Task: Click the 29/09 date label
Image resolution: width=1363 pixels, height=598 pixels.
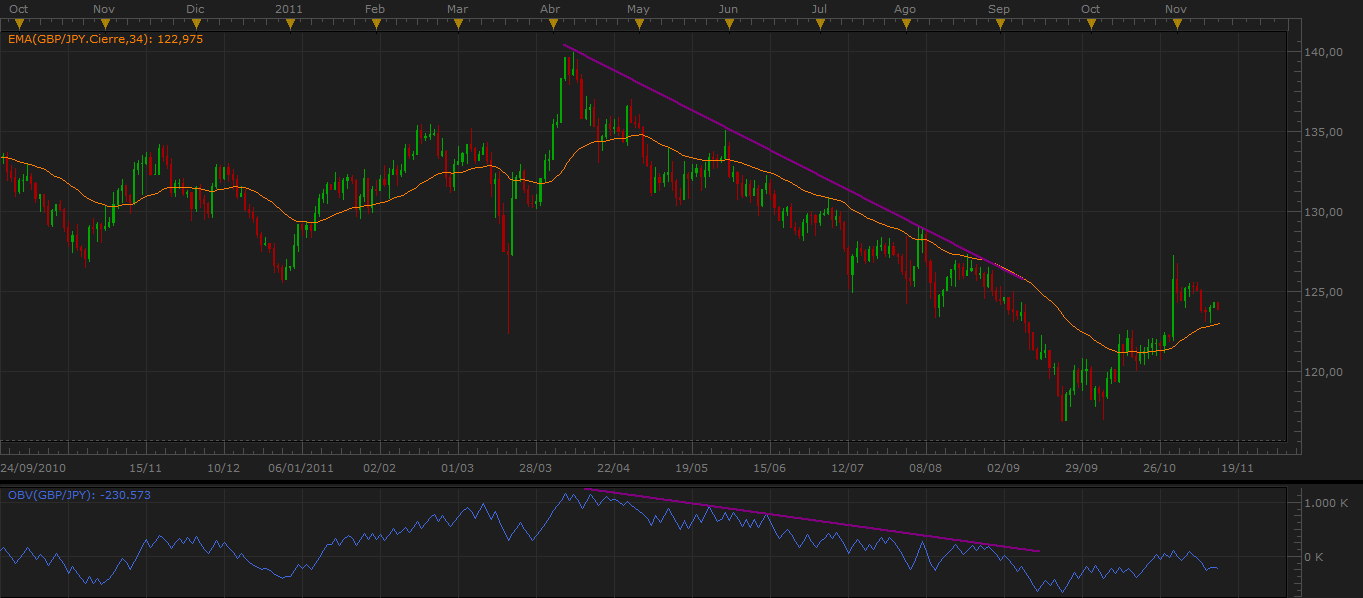Action: click(1082, 467)
